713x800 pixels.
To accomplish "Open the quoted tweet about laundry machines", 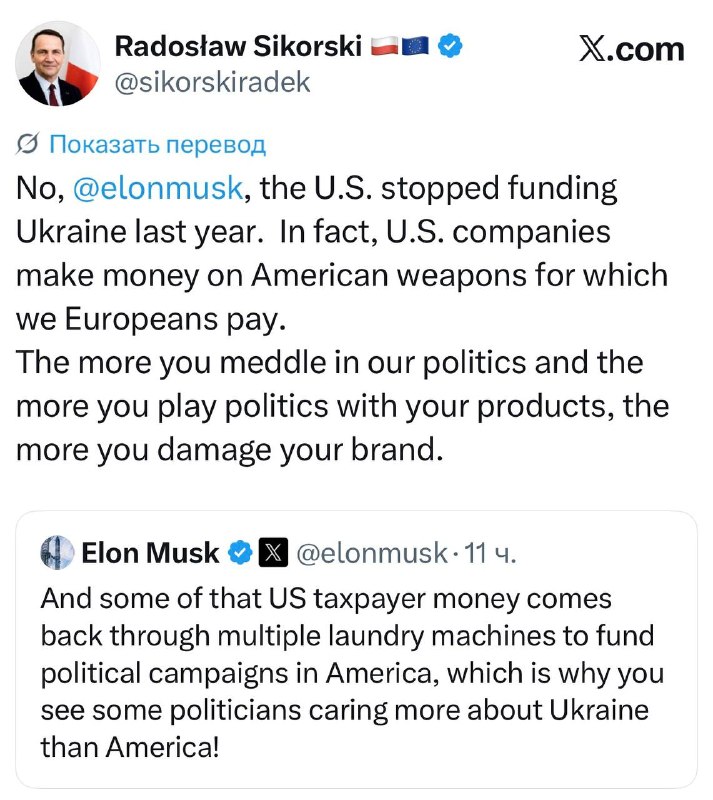I will (356, 649).
